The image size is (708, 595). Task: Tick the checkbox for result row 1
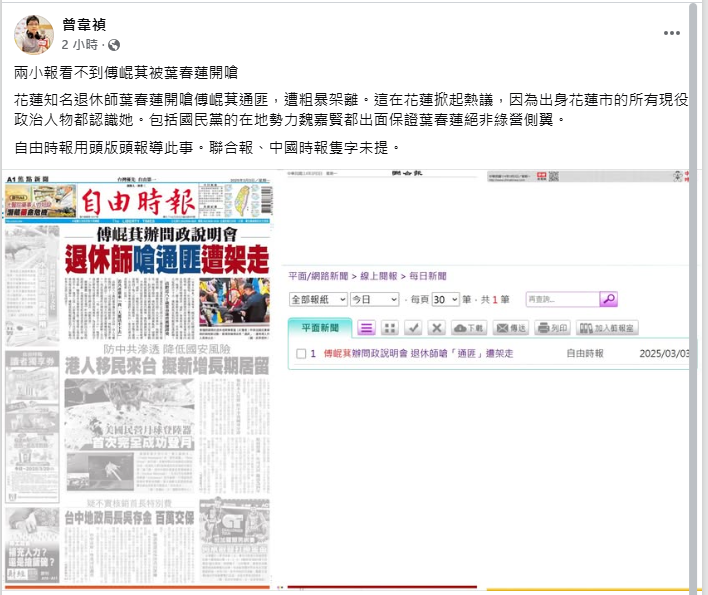(301, 353)
